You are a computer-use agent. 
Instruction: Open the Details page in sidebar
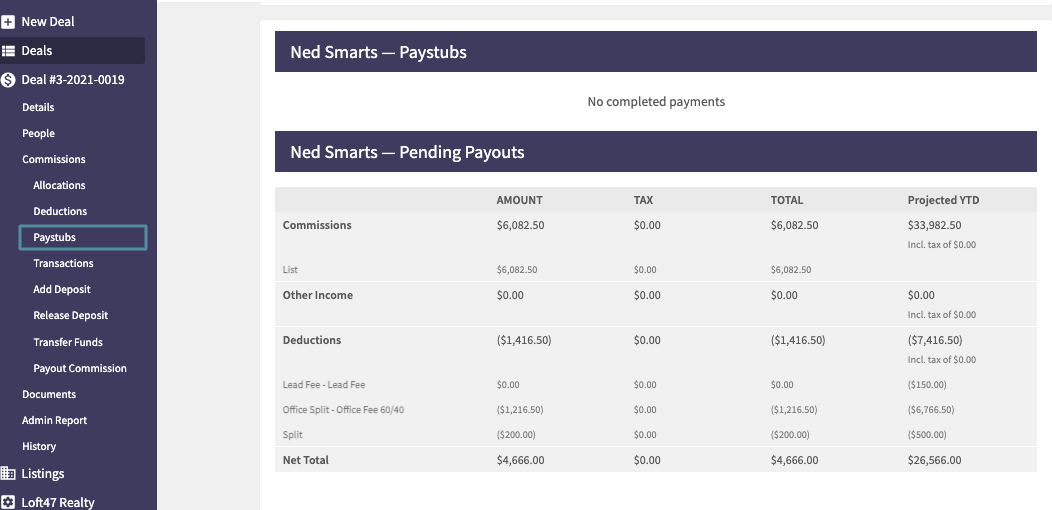tap(38, 107)
